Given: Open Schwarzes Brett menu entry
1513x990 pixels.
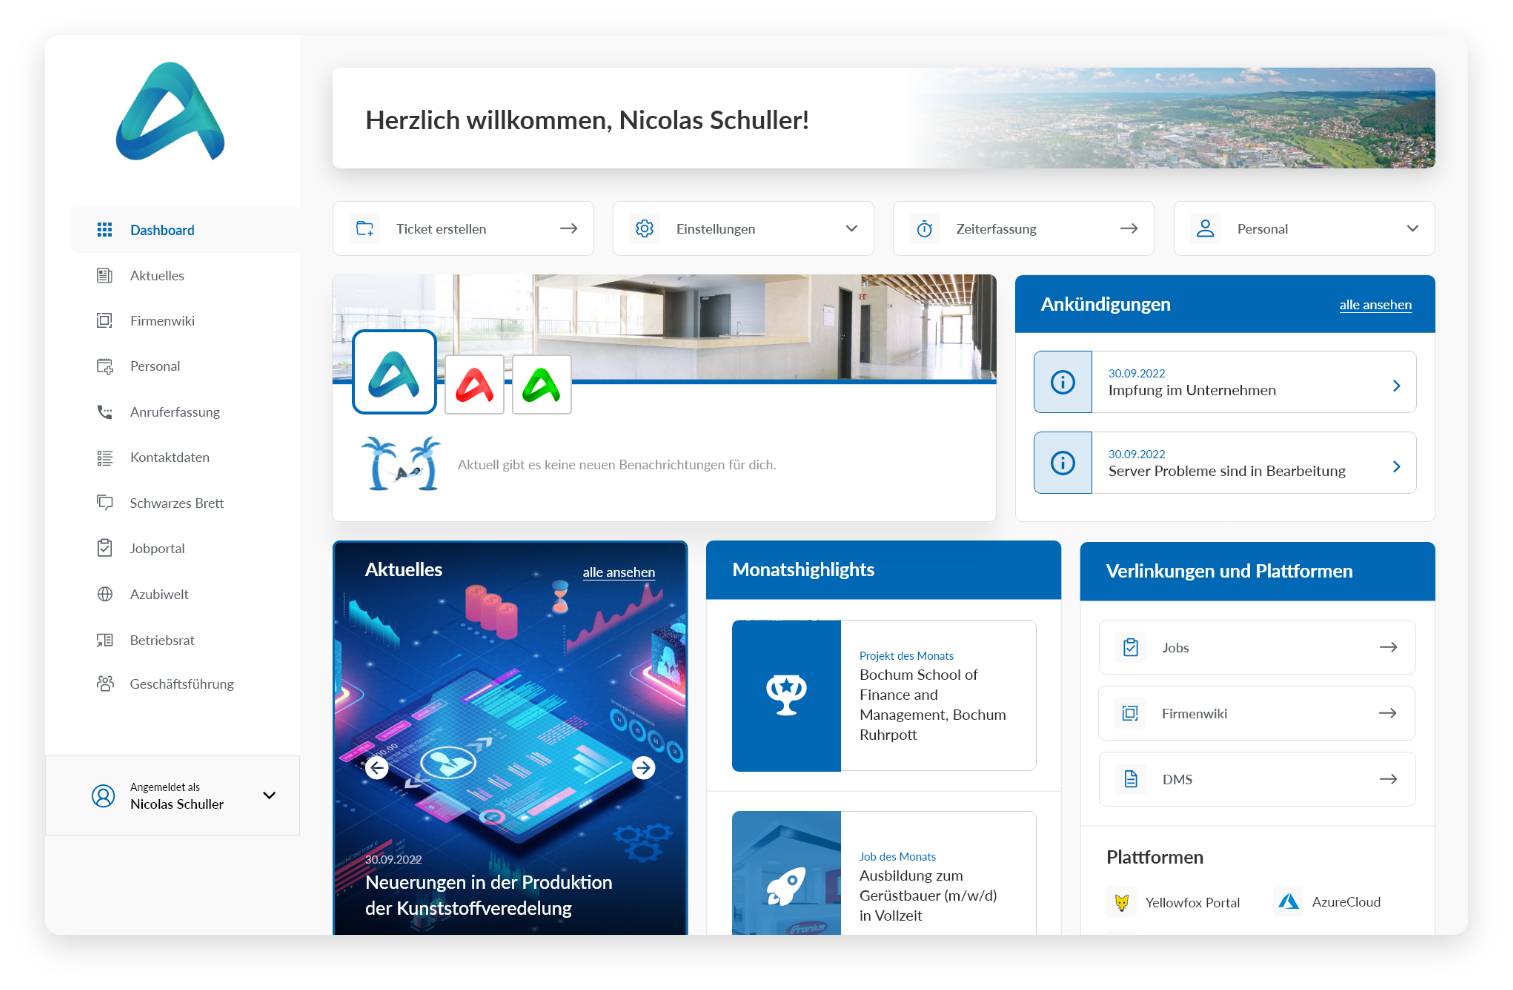Looking at the screenshot, I should click(x=177, y=503).
